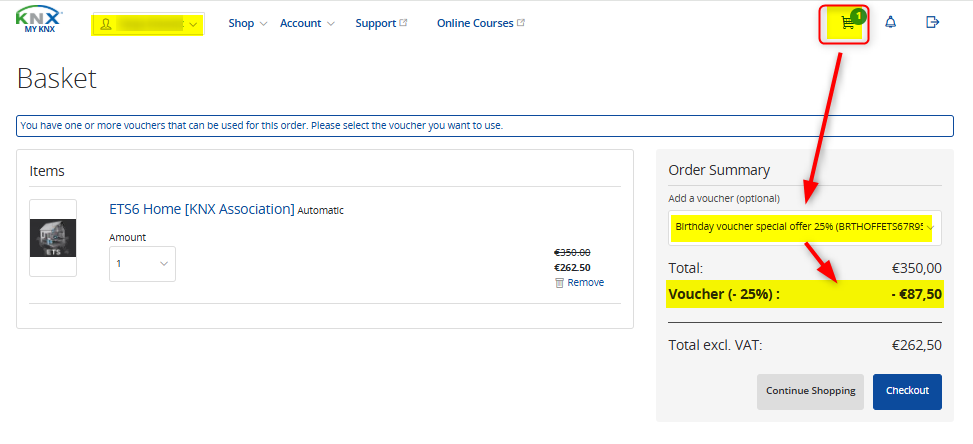Expand the Account menu
The height and width of the screenshot is (444, 973).
click(307, 24)
